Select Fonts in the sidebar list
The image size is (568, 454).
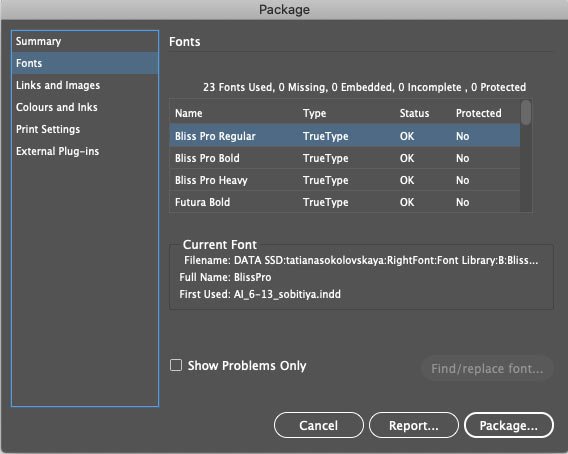tap(85, 63)
